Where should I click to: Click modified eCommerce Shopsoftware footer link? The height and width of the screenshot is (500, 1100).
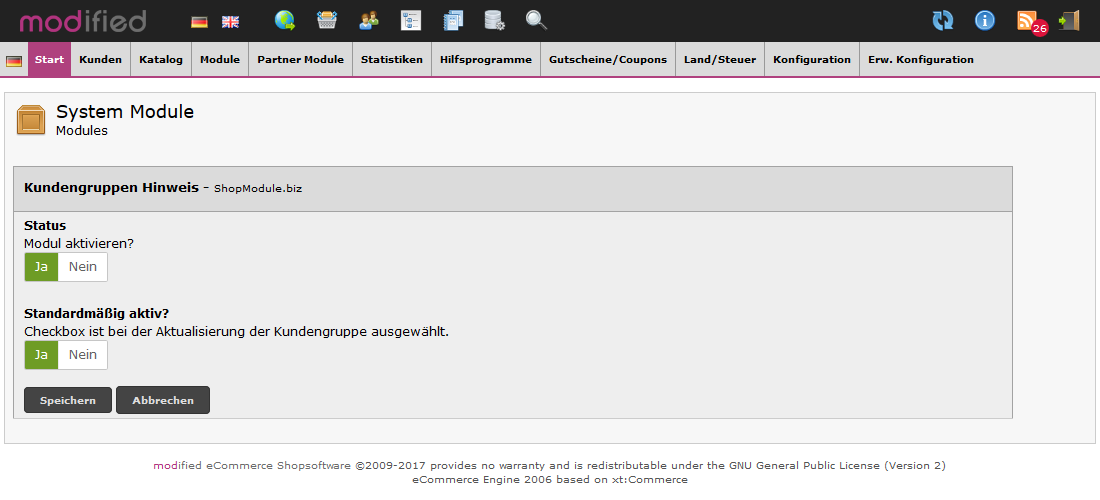pos(252,466)
